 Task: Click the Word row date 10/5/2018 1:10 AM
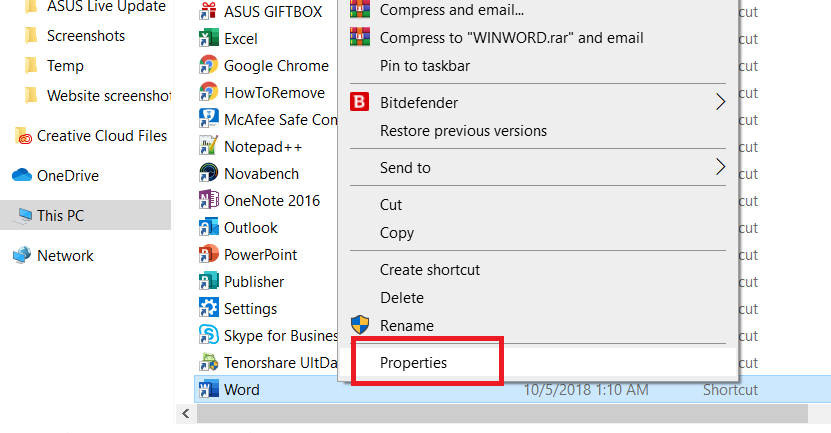click(586, 390)
